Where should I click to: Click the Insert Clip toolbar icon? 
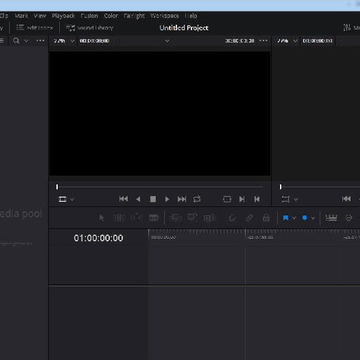(175, 218)
